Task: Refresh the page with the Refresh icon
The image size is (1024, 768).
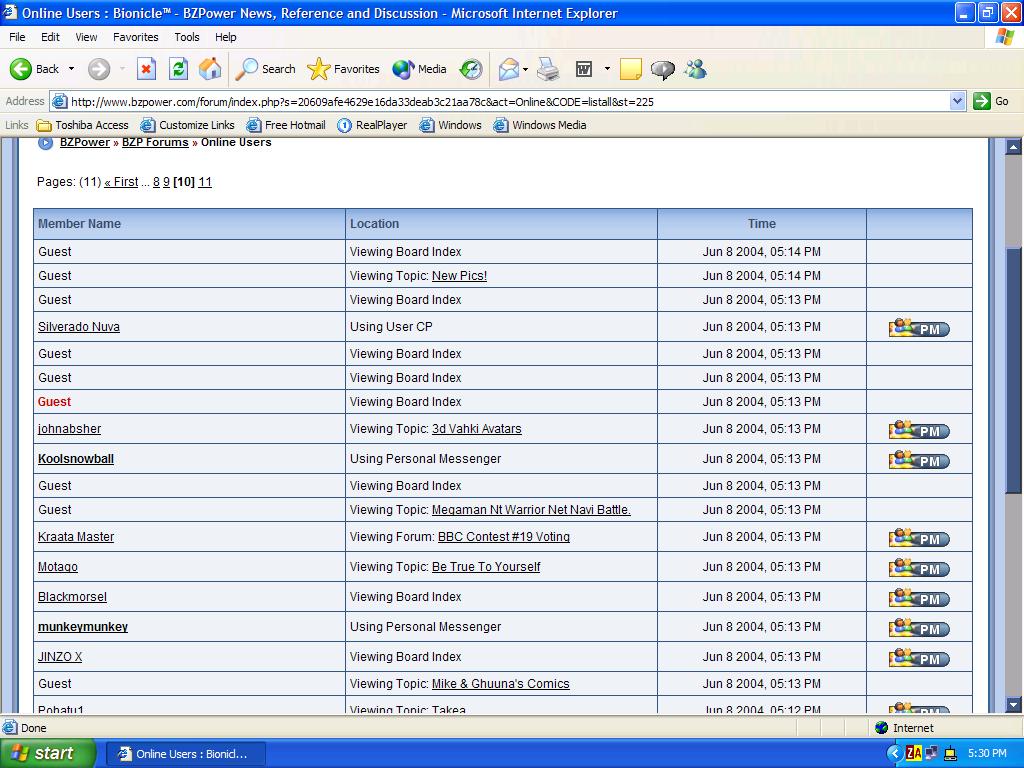Action: coord(178,69)
